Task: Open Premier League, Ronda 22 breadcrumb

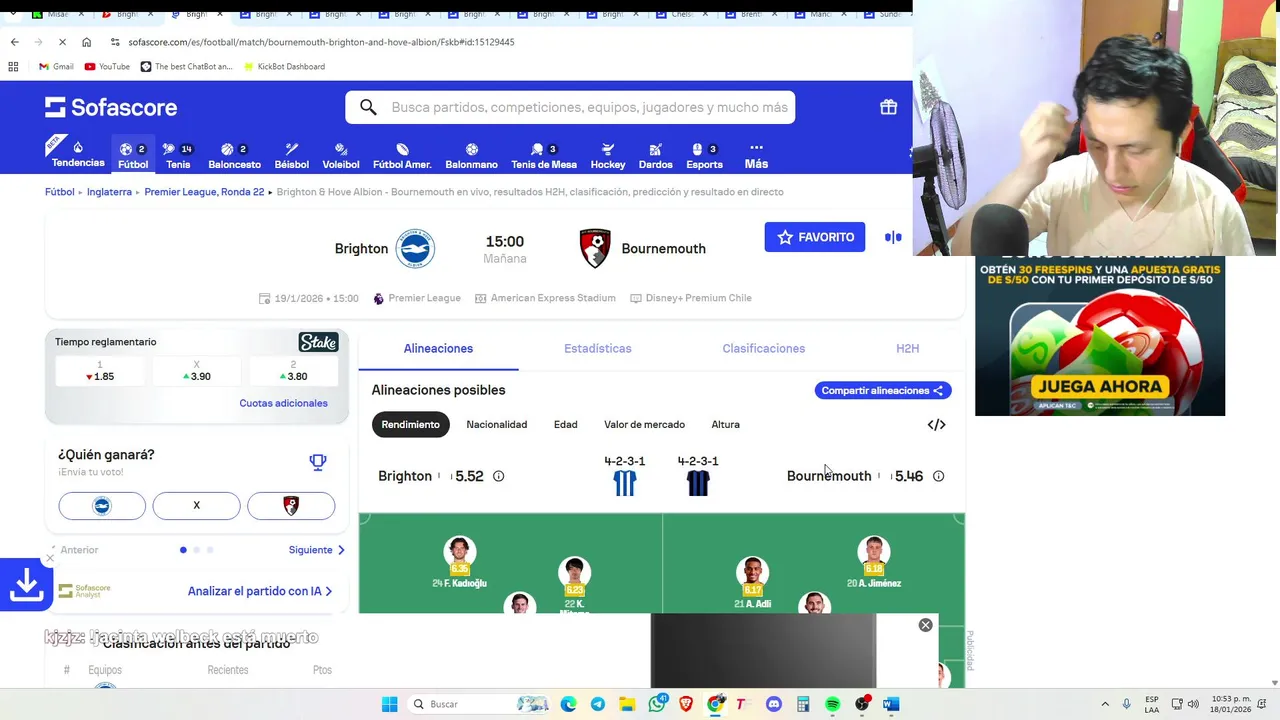Action: coord(204,192)
